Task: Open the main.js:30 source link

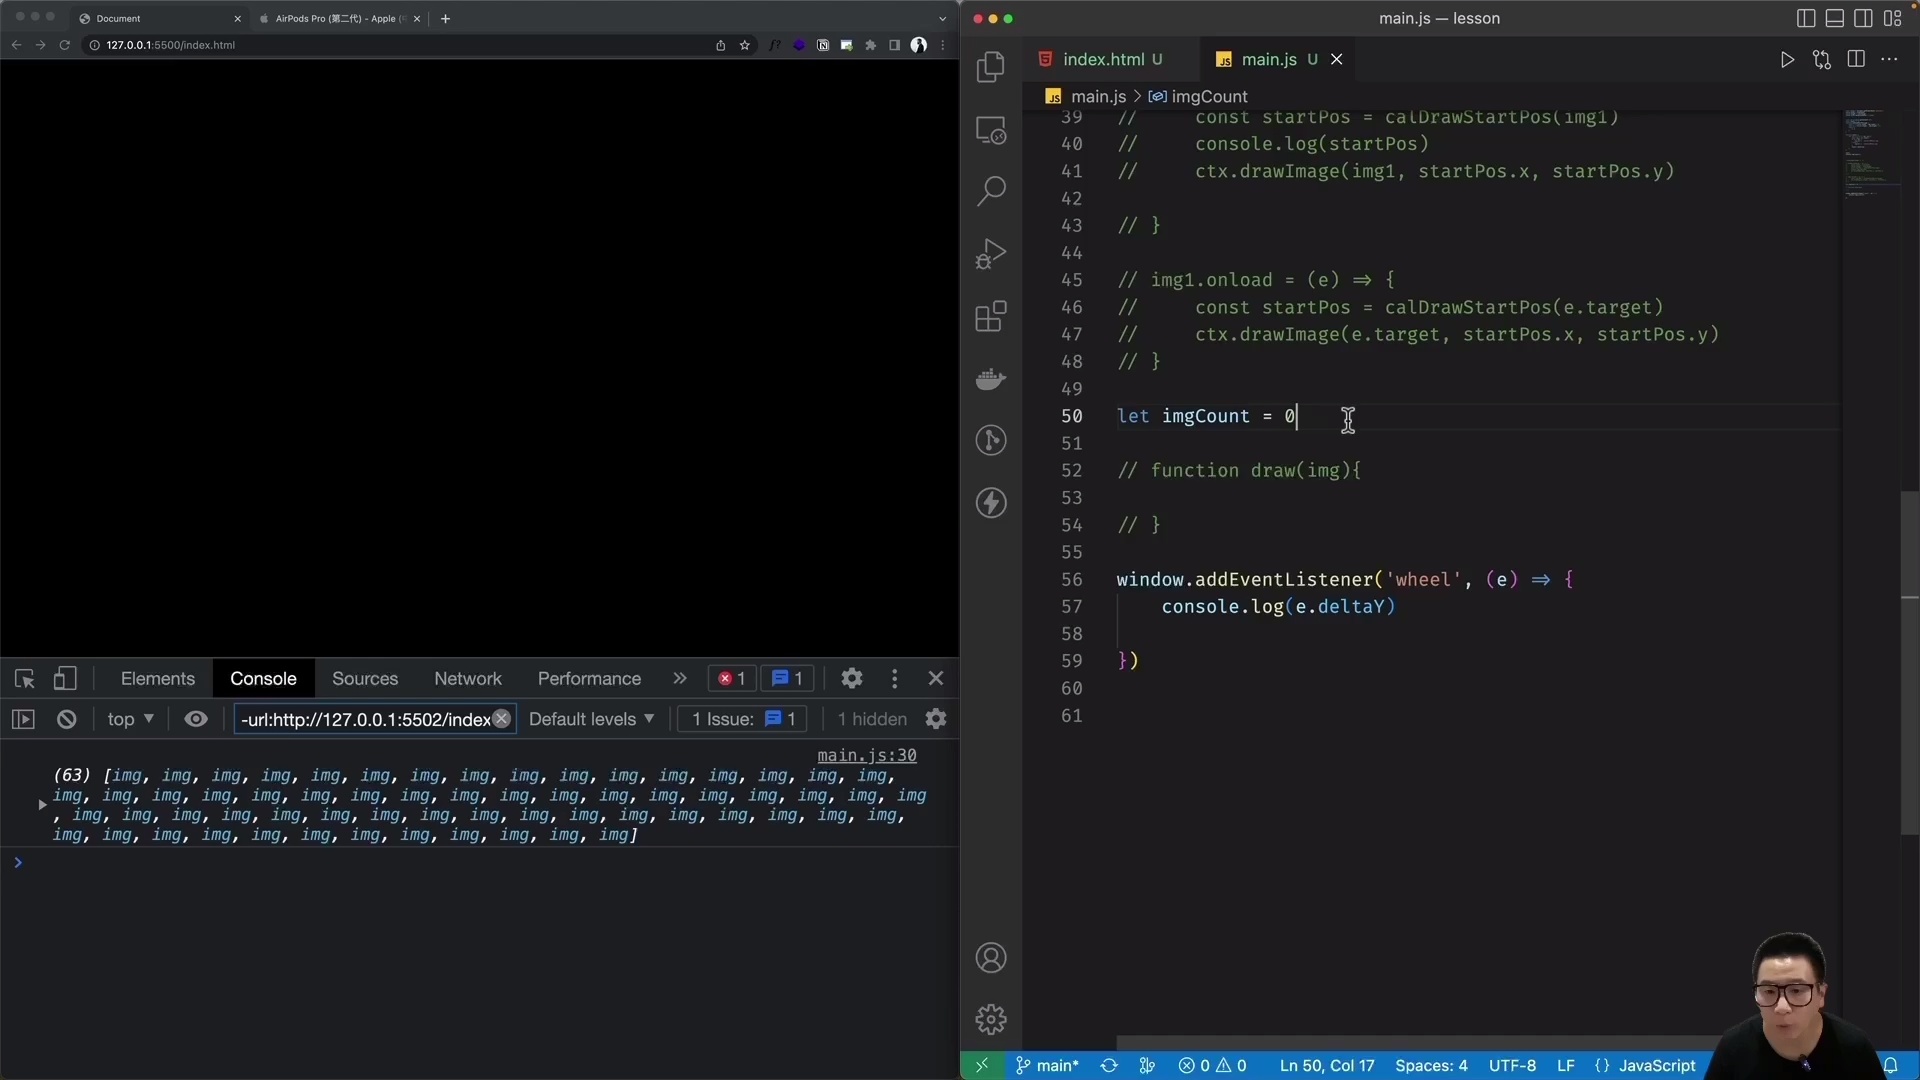Action: point(866,755)
